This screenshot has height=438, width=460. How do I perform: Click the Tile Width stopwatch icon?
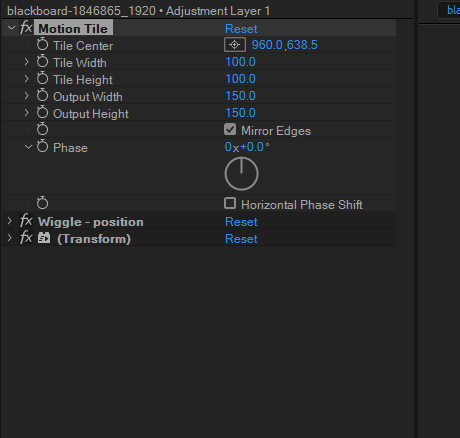tap(42, 61)
